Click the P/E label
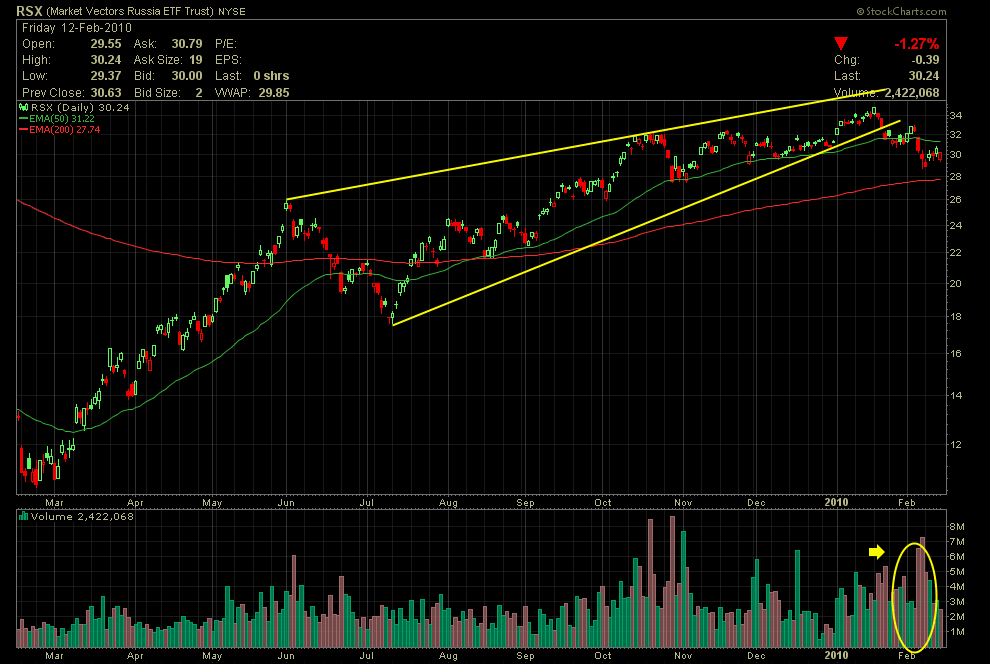The image size is (990, 664). 226,44
